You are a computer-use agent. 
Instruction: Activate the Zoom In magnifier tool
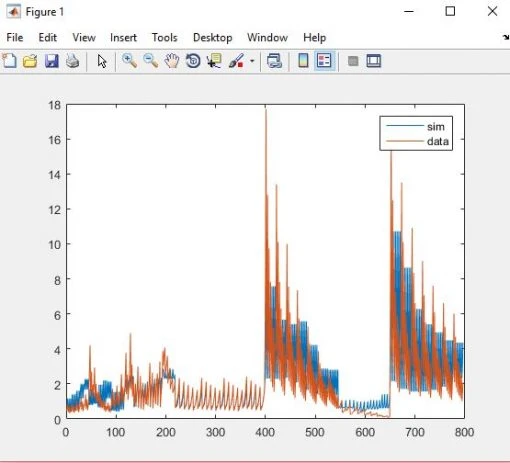click(129, 61)
